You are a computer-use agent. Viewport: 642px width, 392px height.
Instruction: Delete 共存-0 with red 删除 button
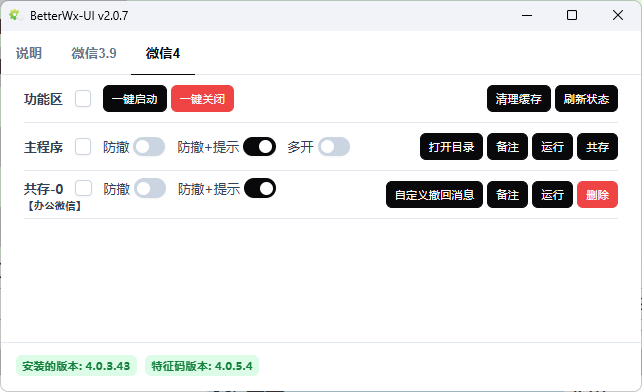597,195
